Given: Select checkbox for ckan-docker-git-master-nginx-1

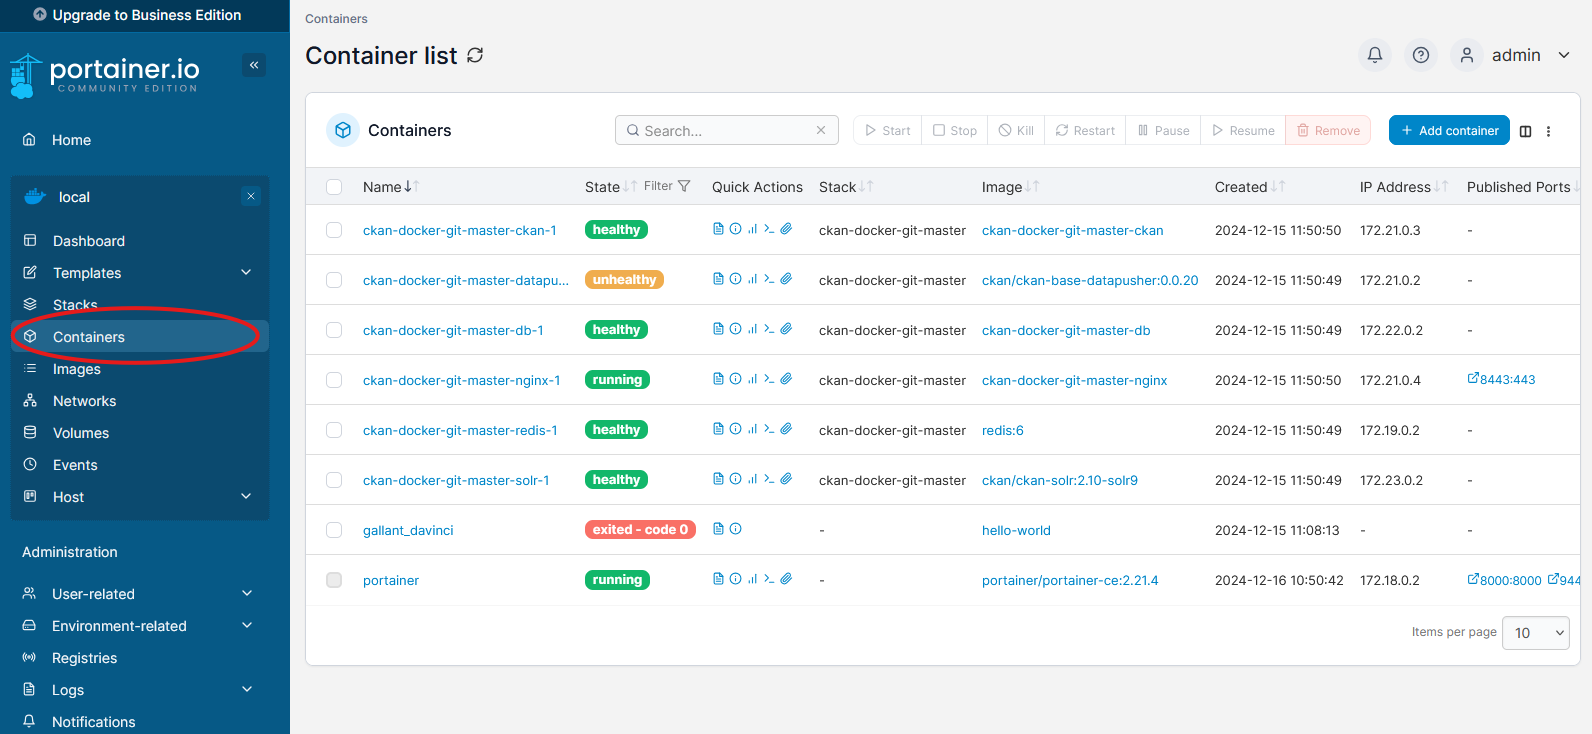Looking at the screenshot, I should (334, 380).
